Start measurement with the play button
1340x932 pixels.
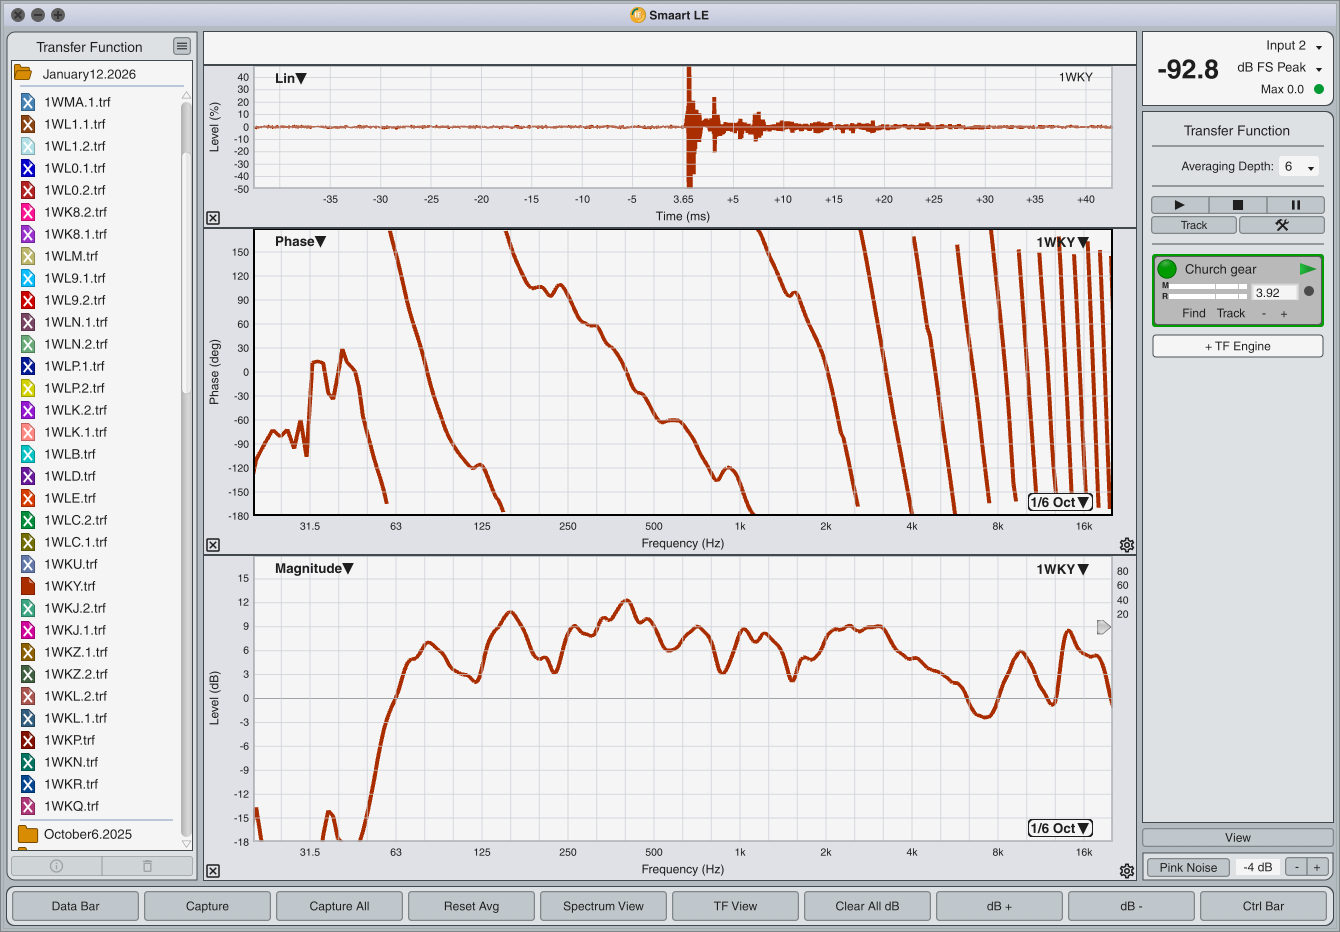[x=1179, y=205]
